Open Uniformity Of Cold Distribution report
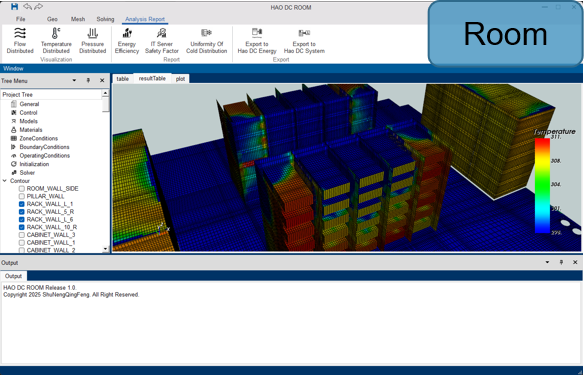The height and width of the screenshot is (376, 584). [x=206, y=40]
